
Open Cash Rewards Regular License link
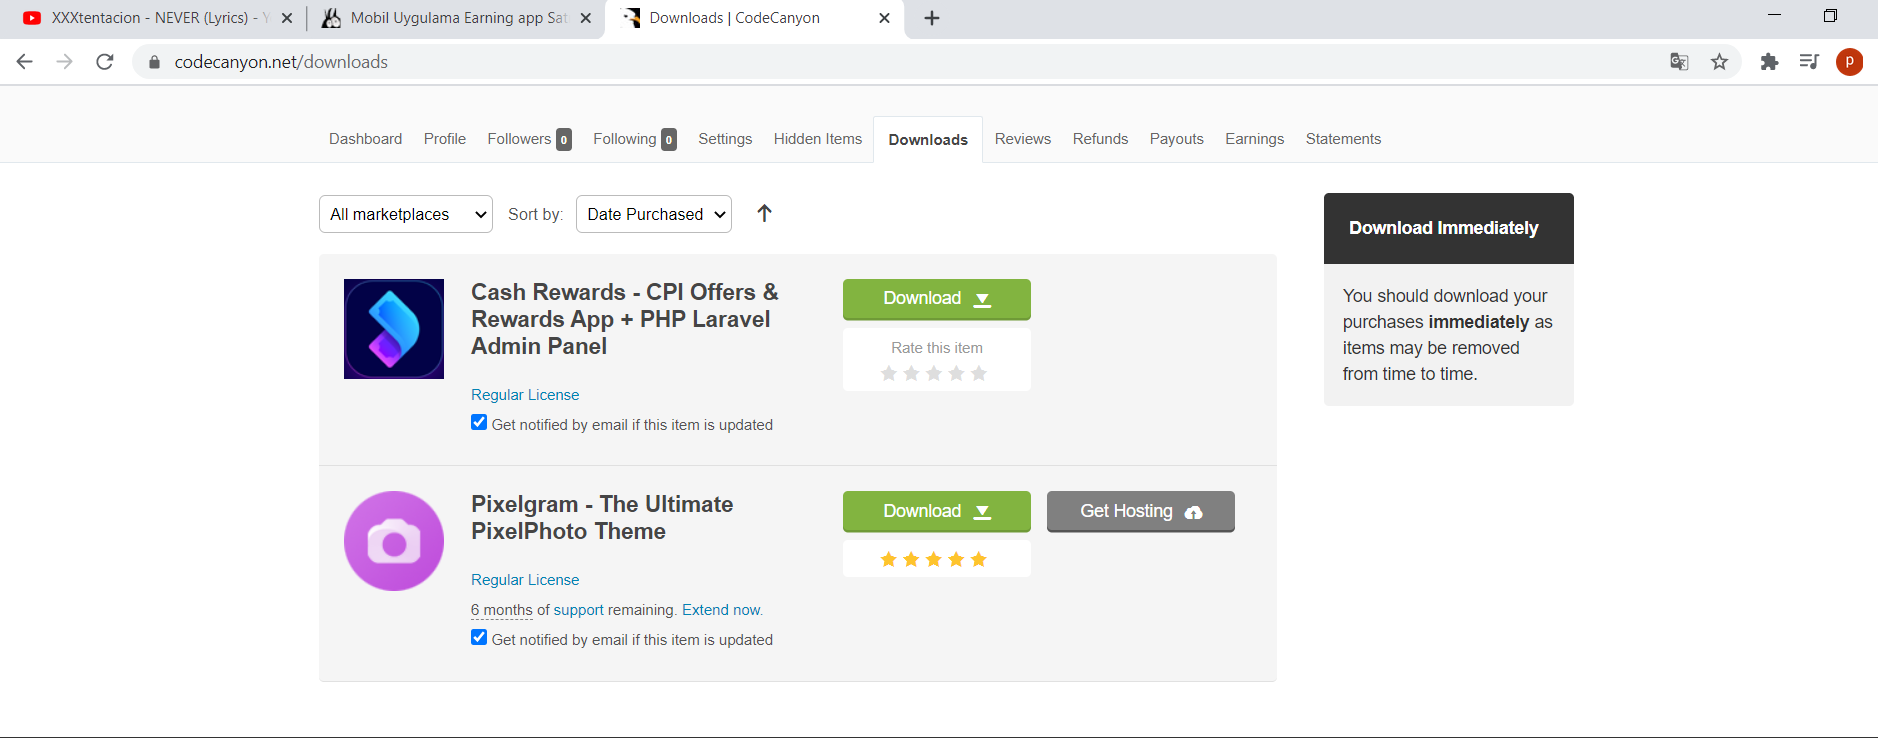coord(525,395)
